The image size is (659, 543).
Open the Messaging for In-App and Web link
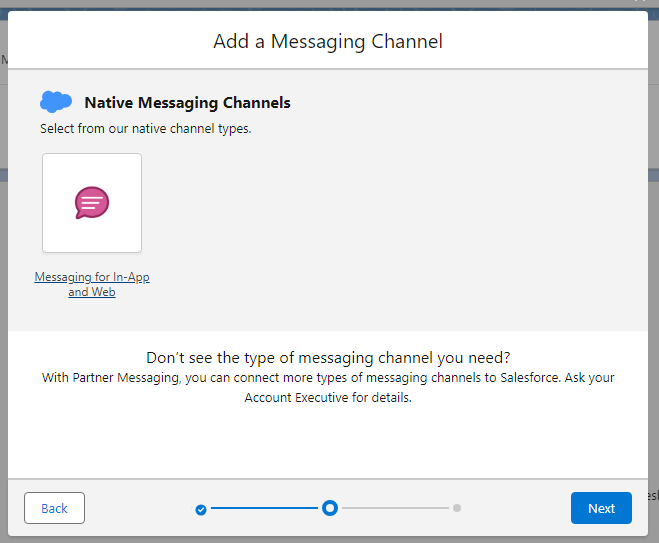[92, 284]
